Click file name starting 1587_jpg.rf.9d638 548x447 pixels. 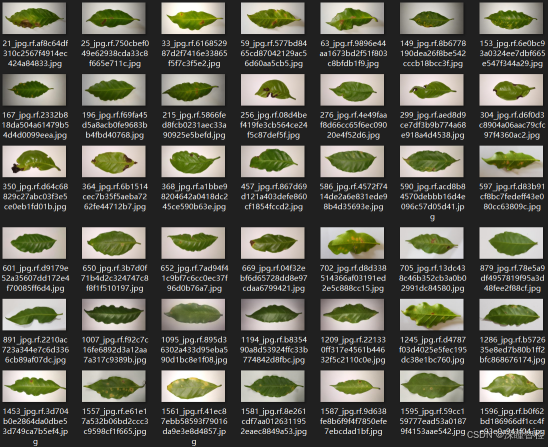pos(353,421)
